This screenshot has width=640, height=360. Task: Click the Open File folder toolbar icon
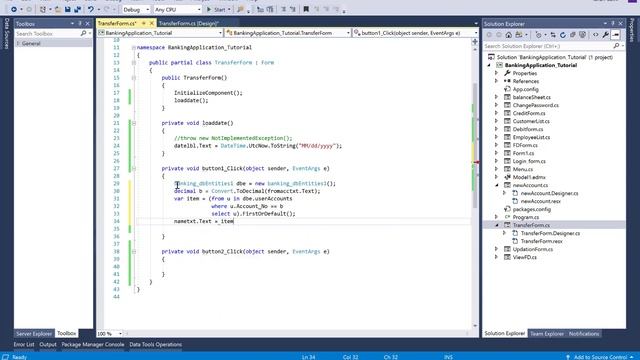[58, 9]
